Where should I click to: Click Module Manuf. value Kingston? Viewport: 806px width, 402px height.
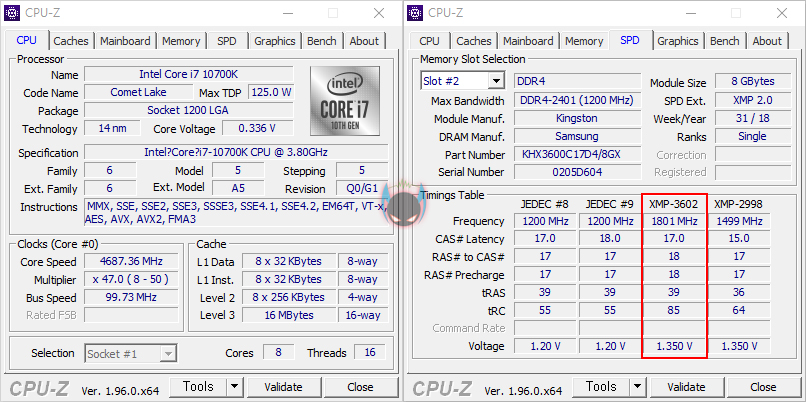tap(577, 118)
